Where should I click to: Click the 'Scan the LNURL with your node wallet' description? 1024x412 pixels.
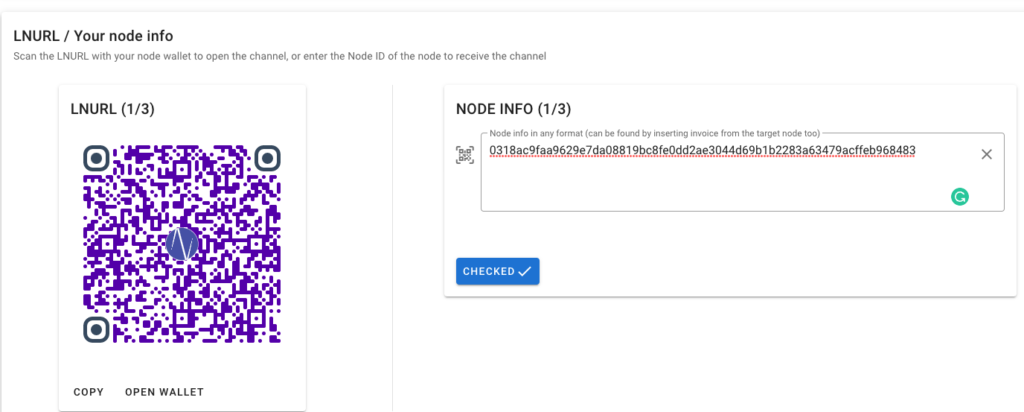pyautogui.click(x=280, y=56)
